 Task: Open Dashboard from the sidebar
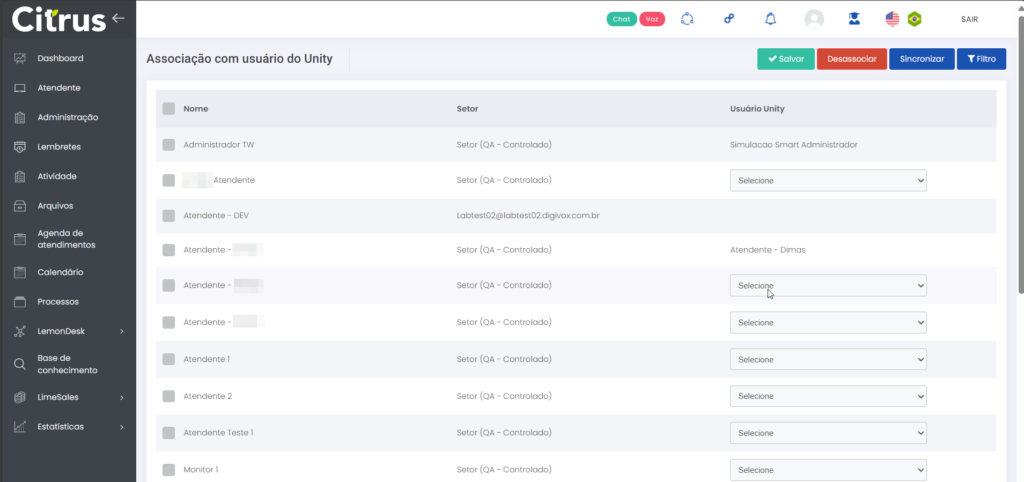(x=60, y=59)
